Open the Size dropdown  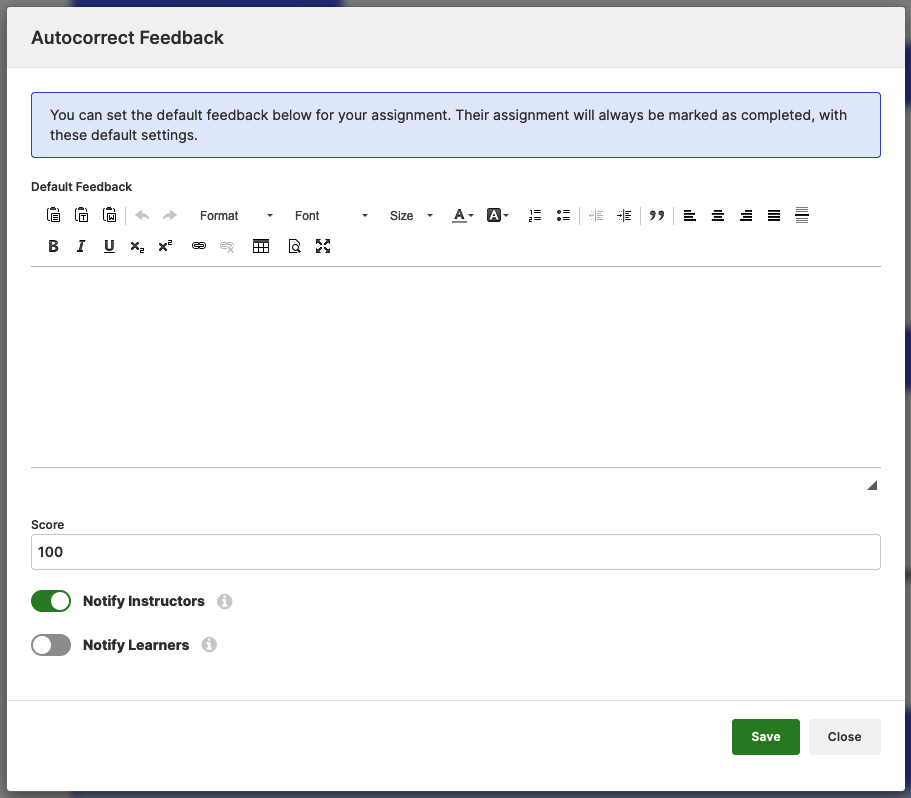(x=411, y=215)
